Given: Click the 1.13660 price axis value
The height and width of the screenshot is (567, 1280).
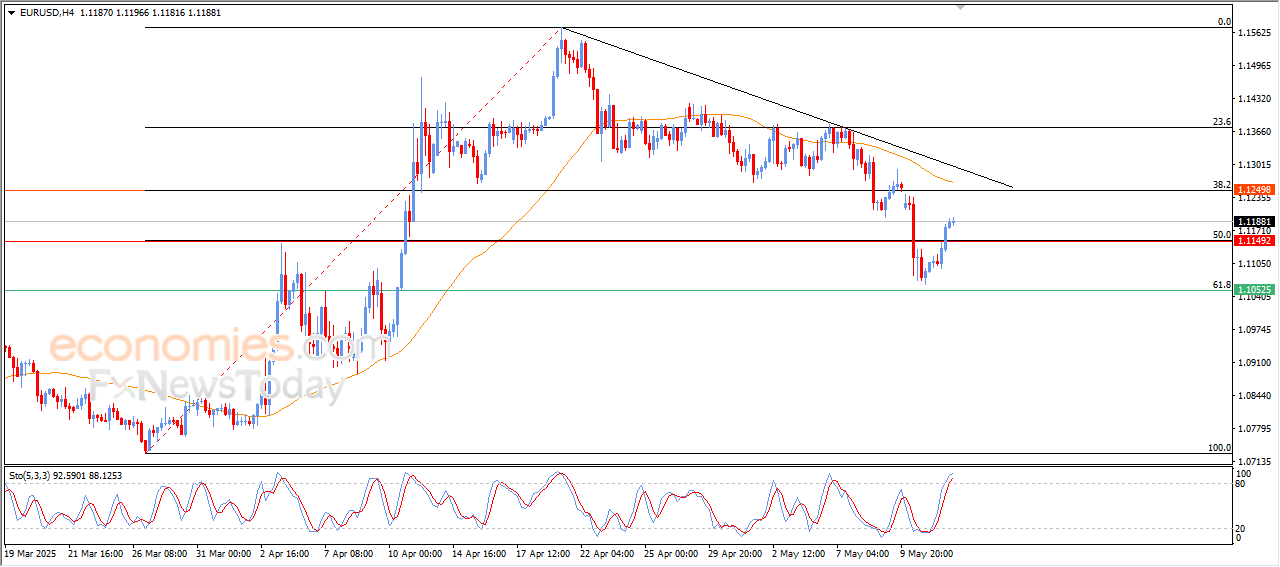Looking at the screenshot, I should (1254, 133).
